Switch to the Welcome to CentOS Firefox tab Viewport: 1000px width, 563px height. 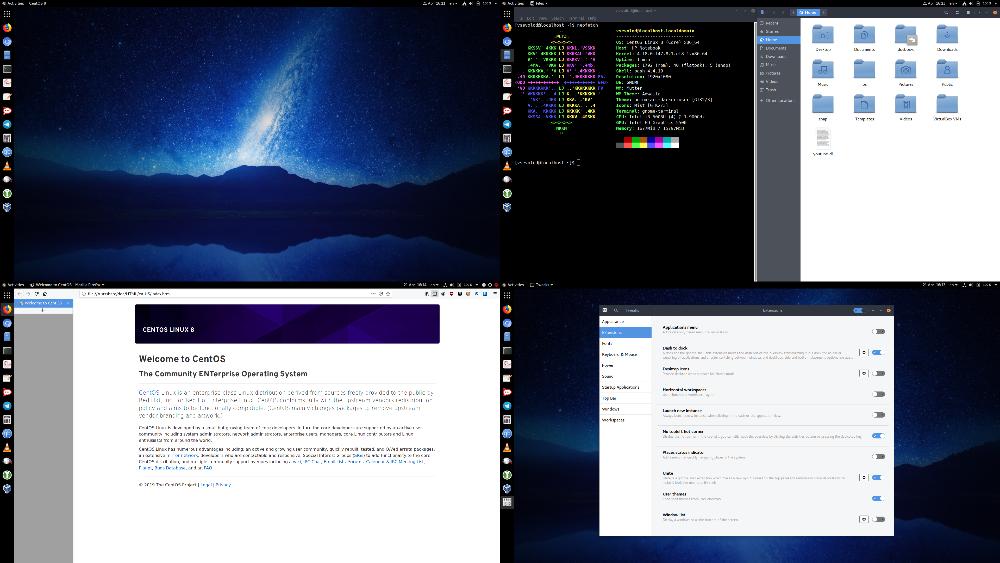tap(43, 303)
